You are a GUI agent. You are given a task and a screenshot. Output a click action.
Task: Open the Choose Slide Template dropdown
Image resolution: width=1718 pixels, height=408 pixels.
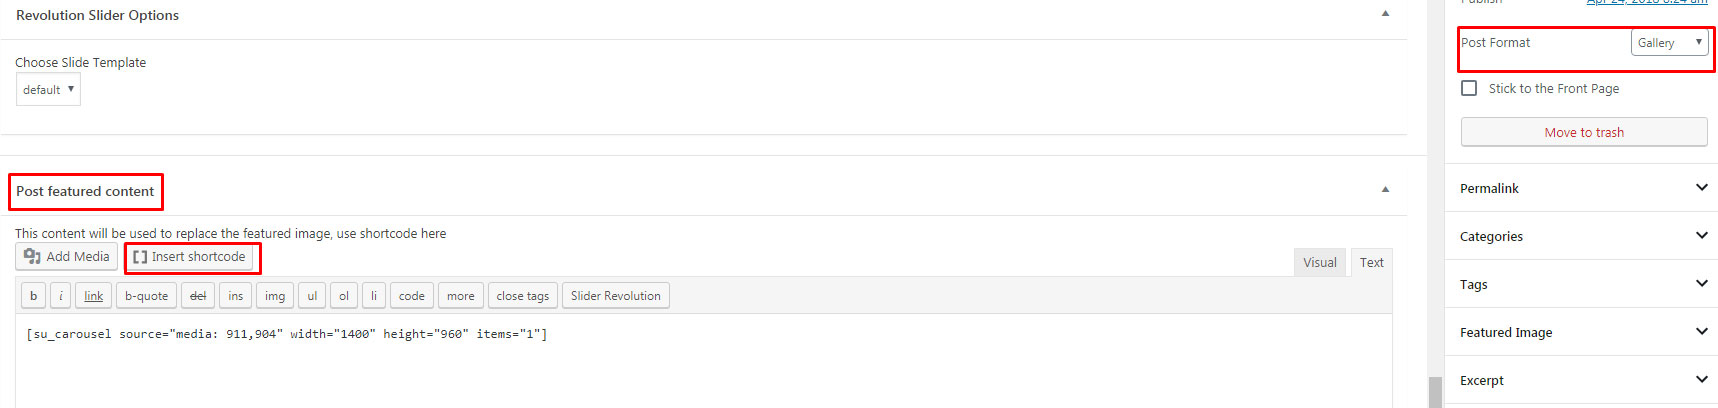point(48,89)
